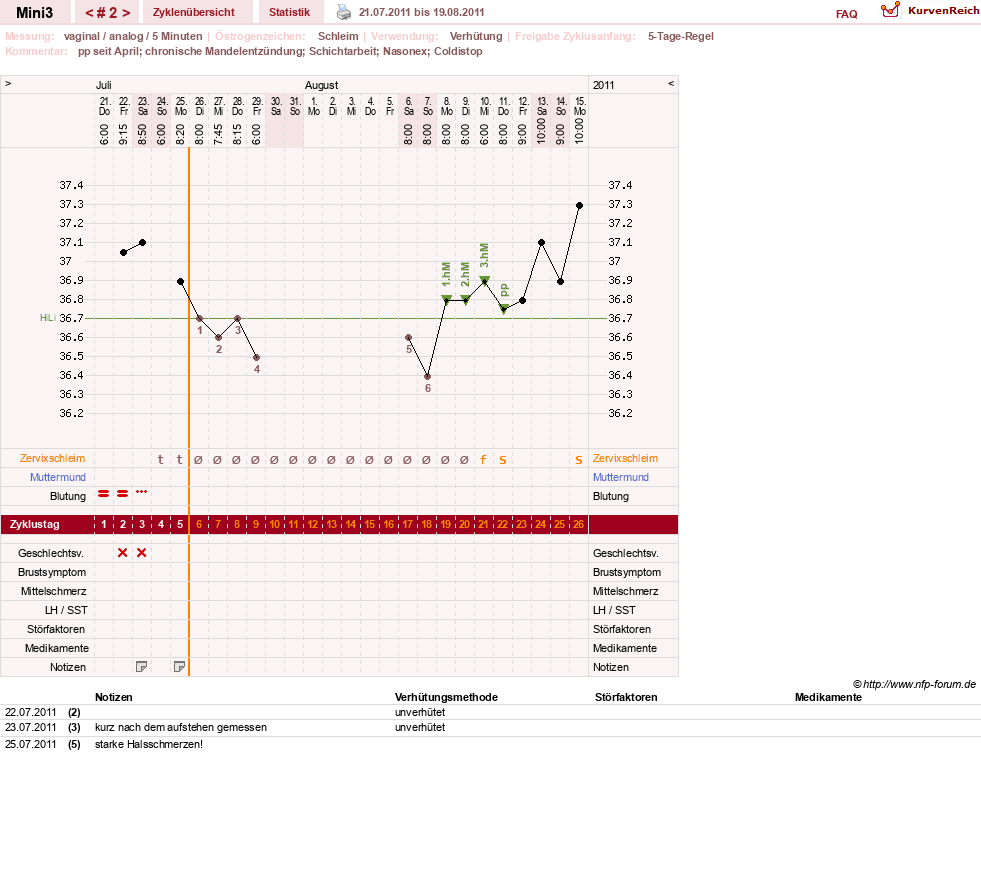Click the 2.hM green triangle marker

(465, 298)
